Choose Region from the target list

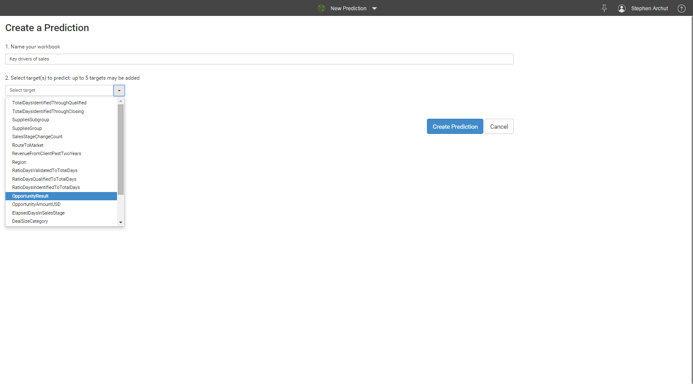pos(61,162)
